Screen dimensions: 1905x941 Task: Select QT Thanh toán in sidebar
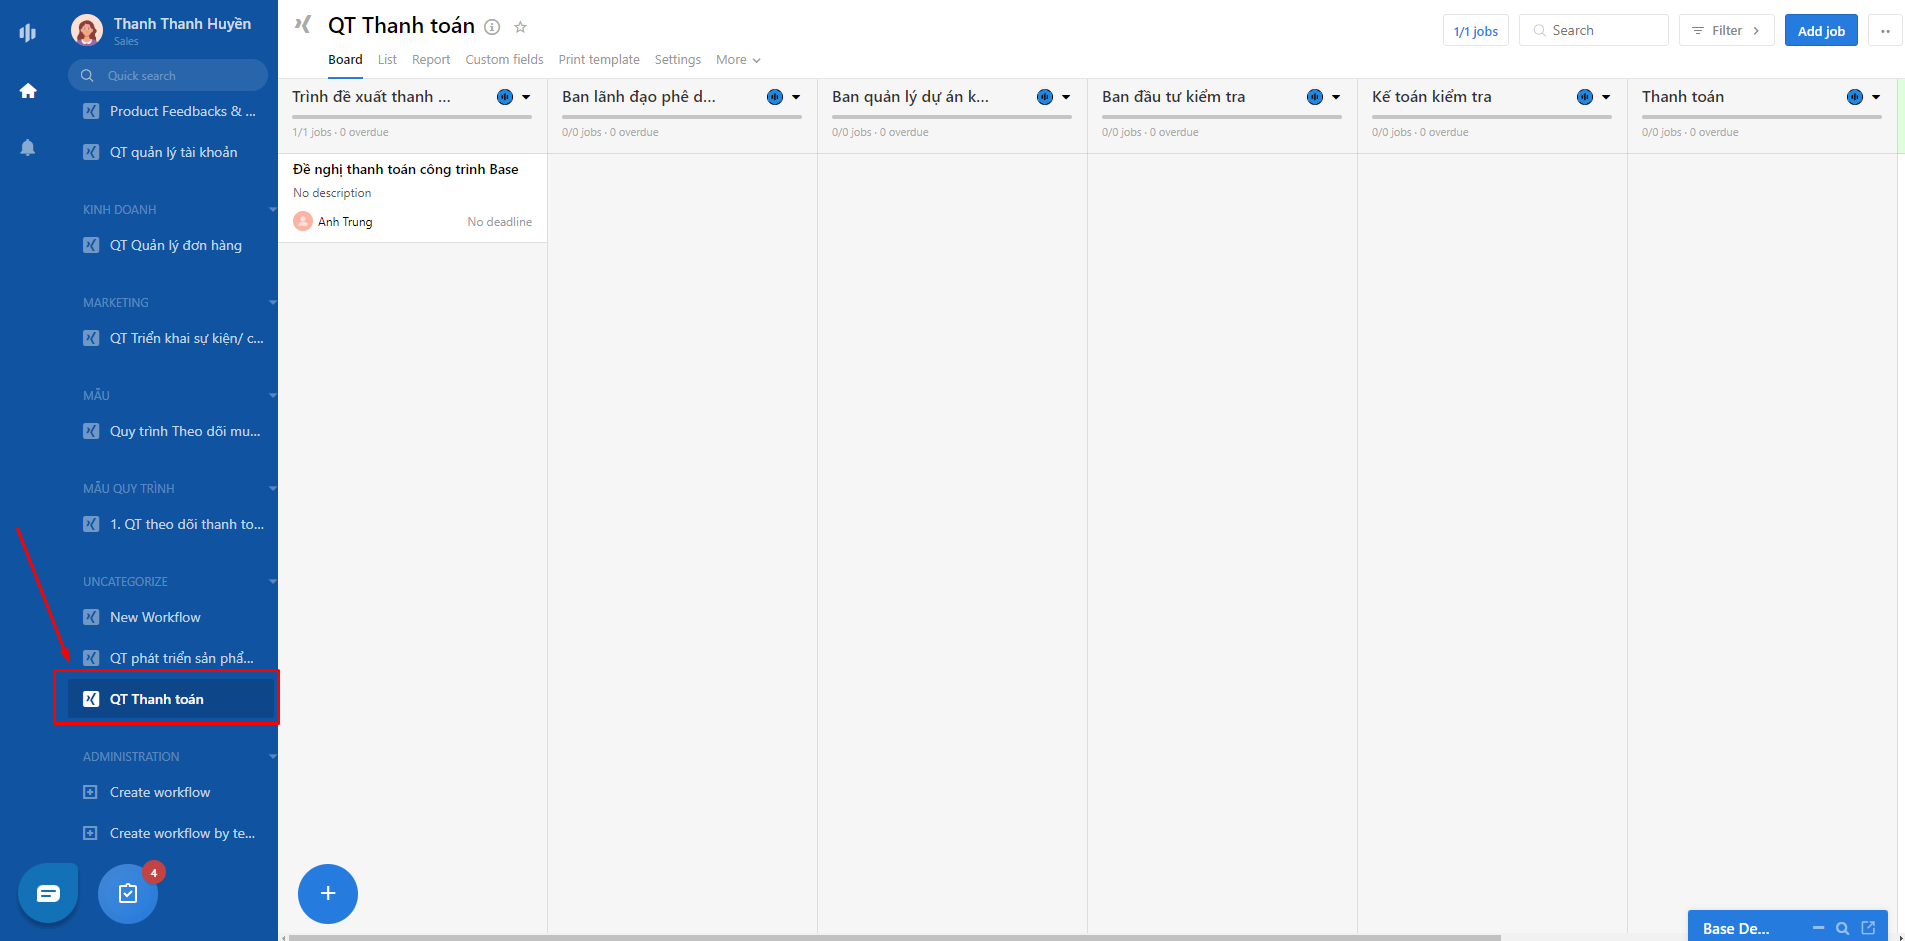click(170, 699)
